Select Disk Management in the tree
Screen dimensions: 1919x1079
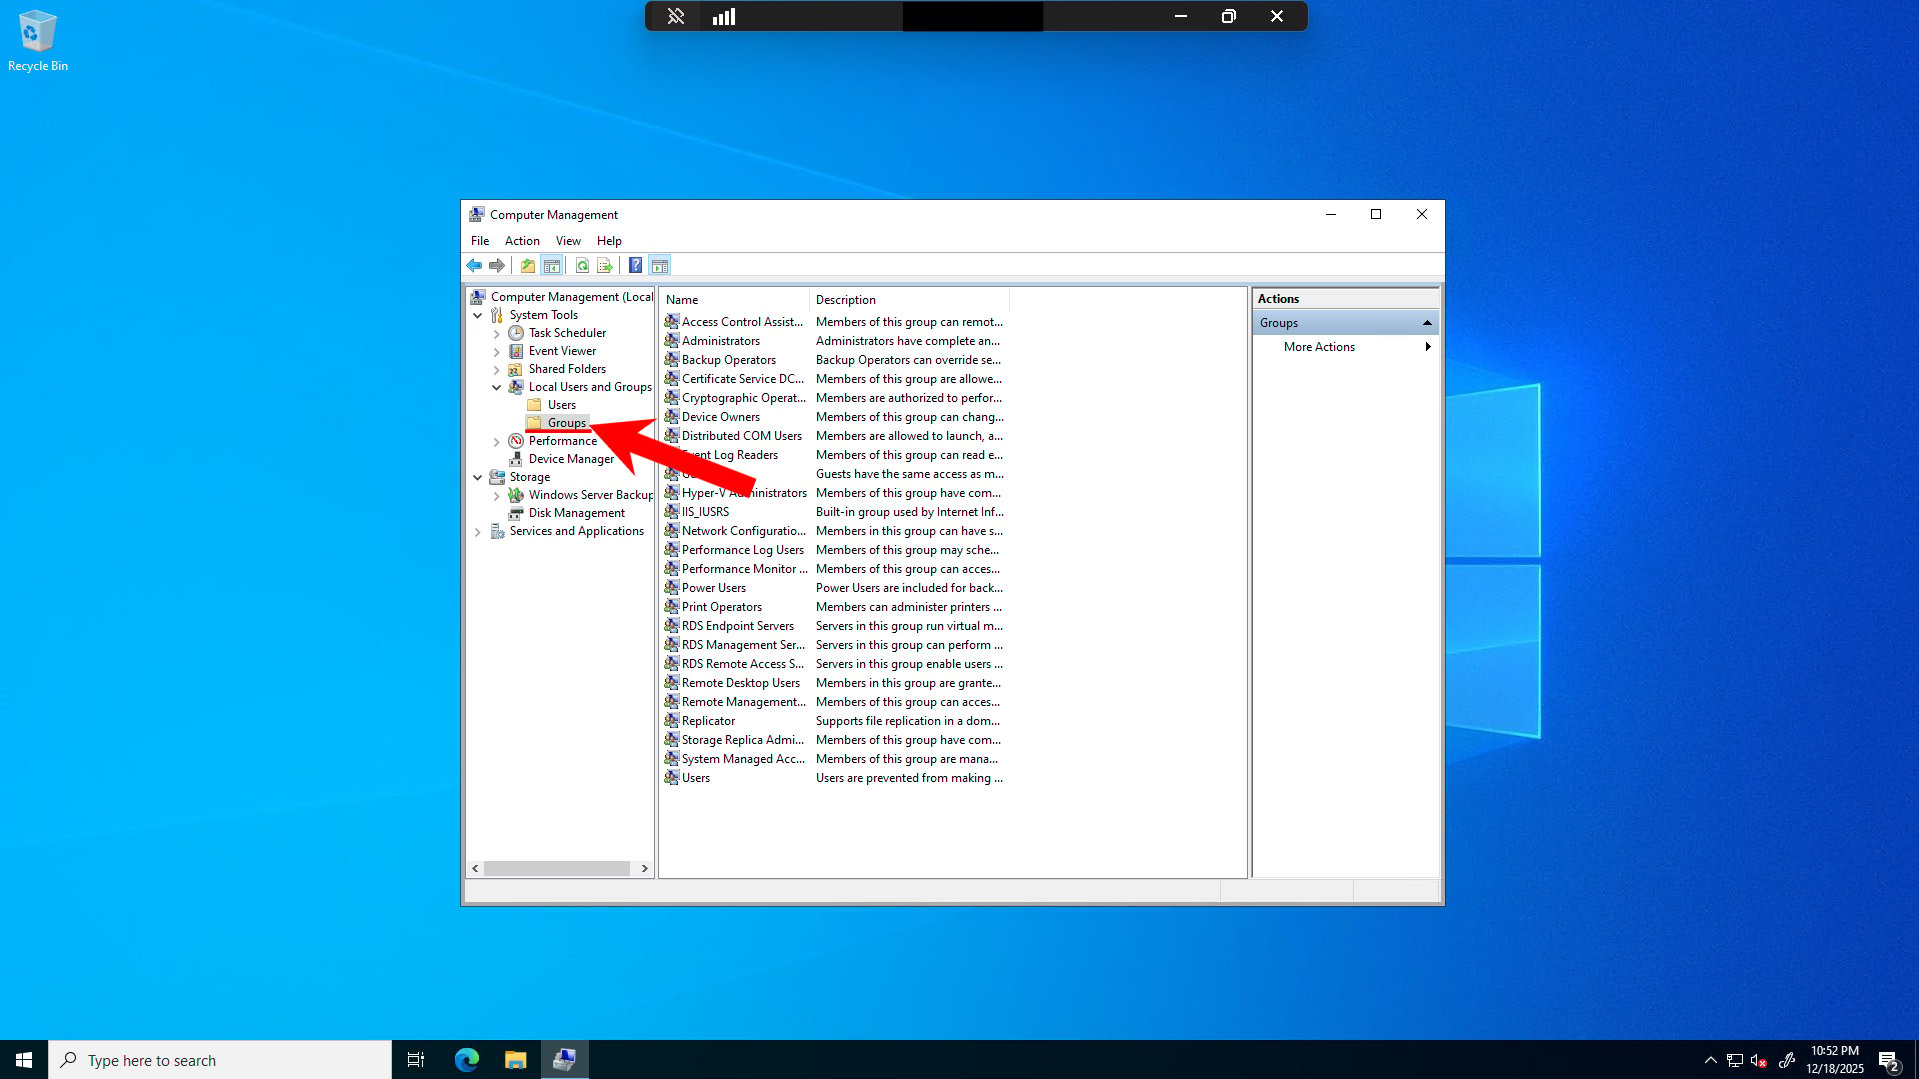tap(576, 513)
